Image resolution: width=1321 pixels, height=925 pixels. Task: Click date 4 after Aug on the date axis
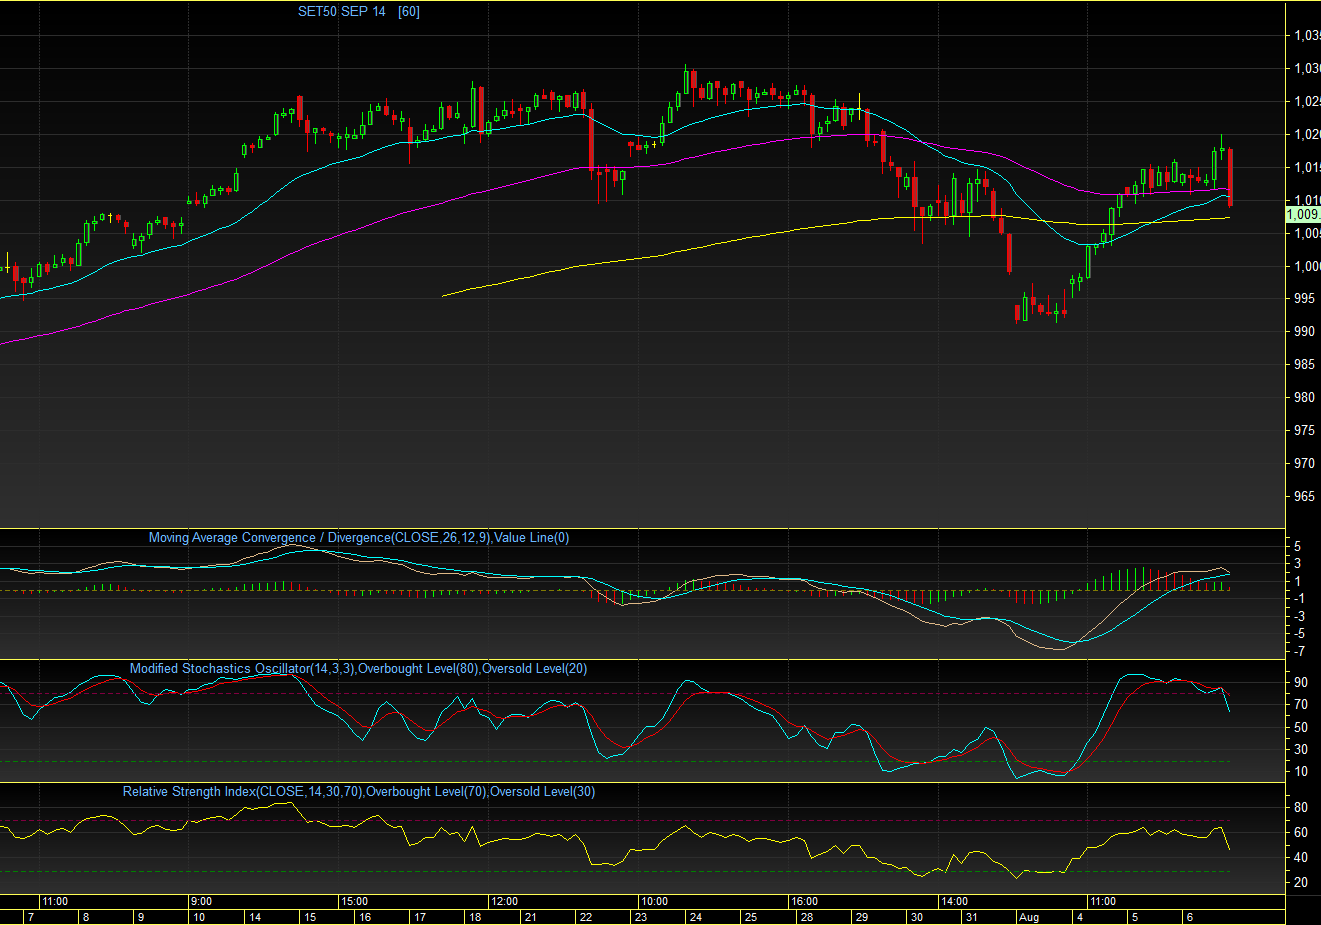click(x=1080, y=917)
